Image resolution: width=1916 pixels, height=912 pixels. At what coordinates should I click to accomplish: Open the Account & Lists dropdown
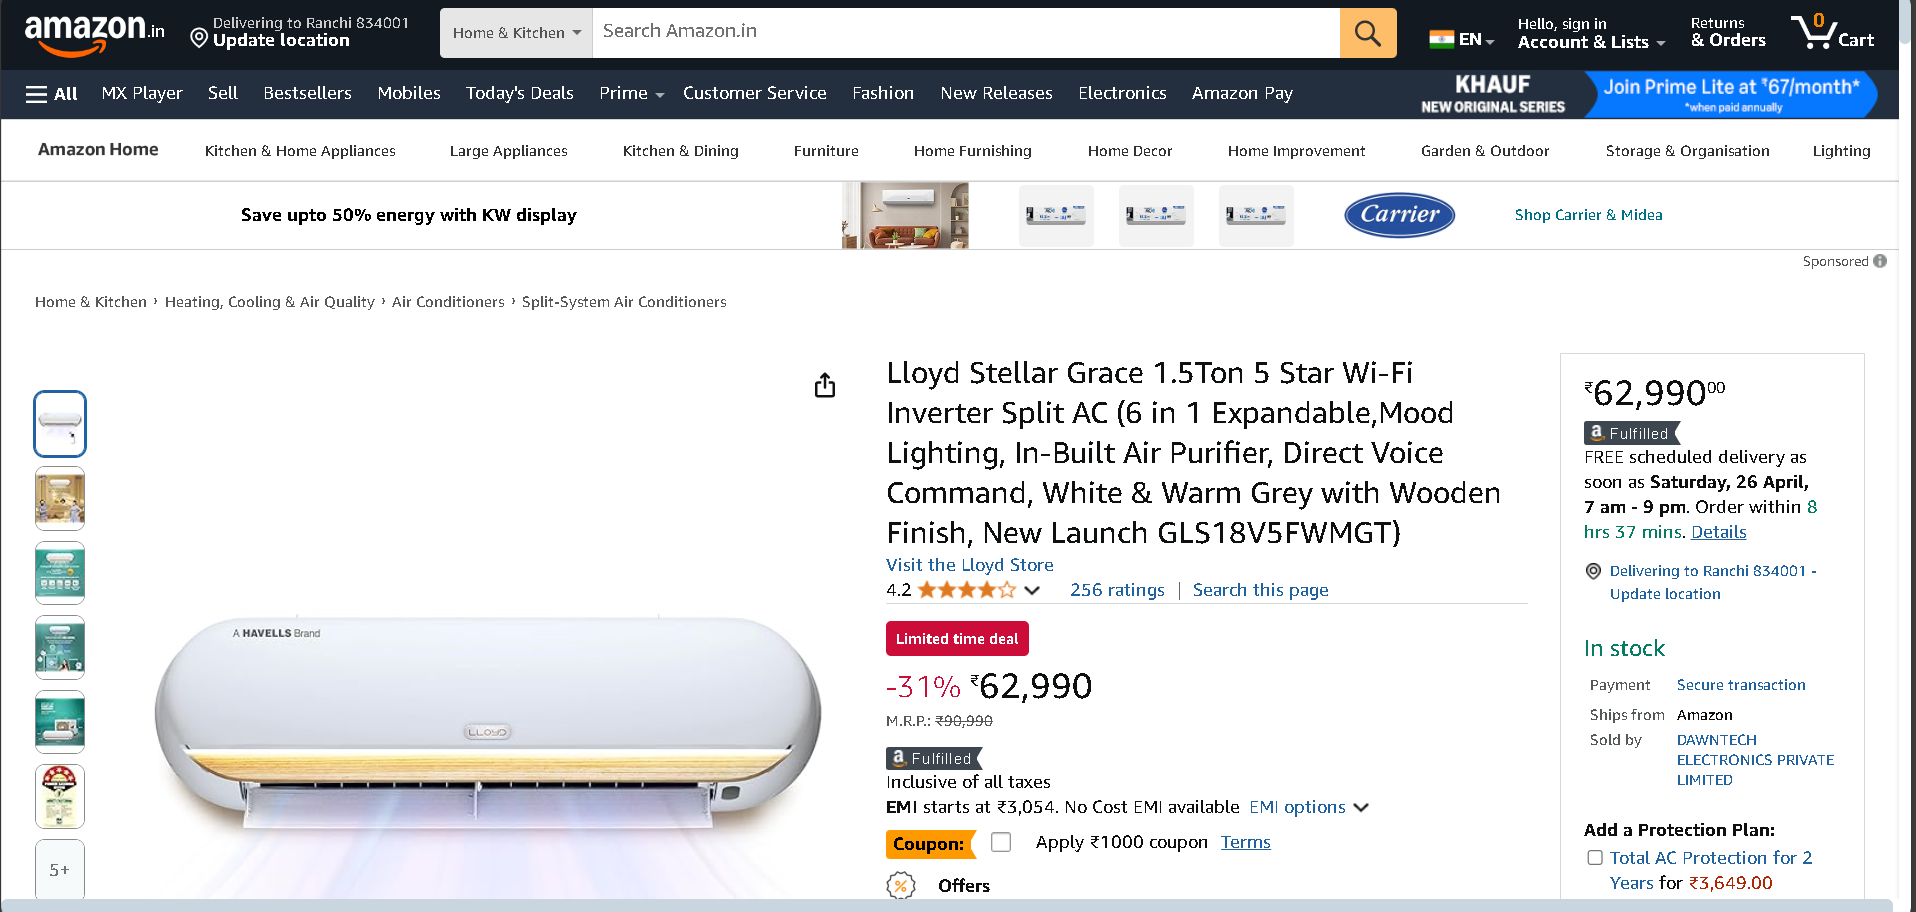1591,33
